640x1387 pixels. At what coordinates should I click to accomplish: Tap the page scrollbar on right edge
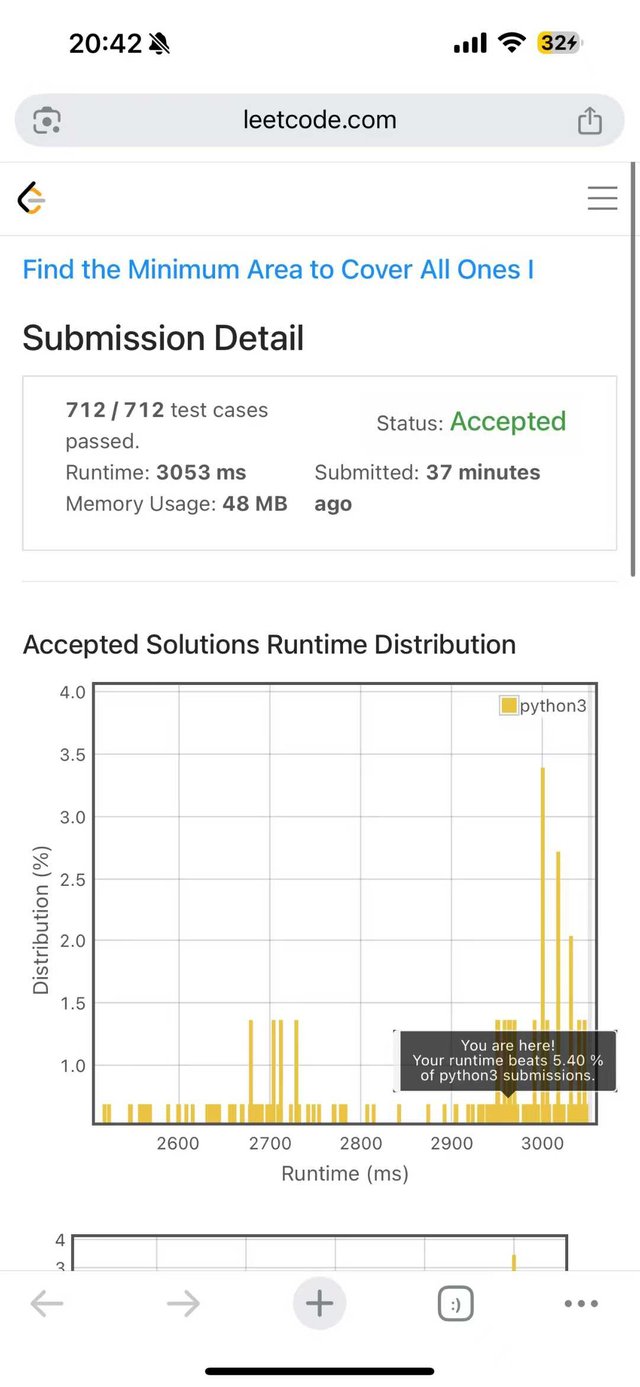634,370
